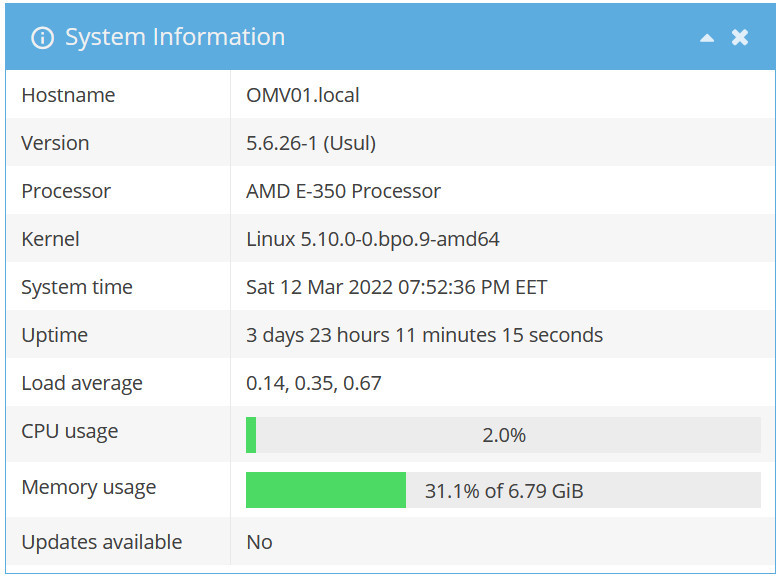Close the System Information widget
The image size is (780, 579).
click(740, 38)
